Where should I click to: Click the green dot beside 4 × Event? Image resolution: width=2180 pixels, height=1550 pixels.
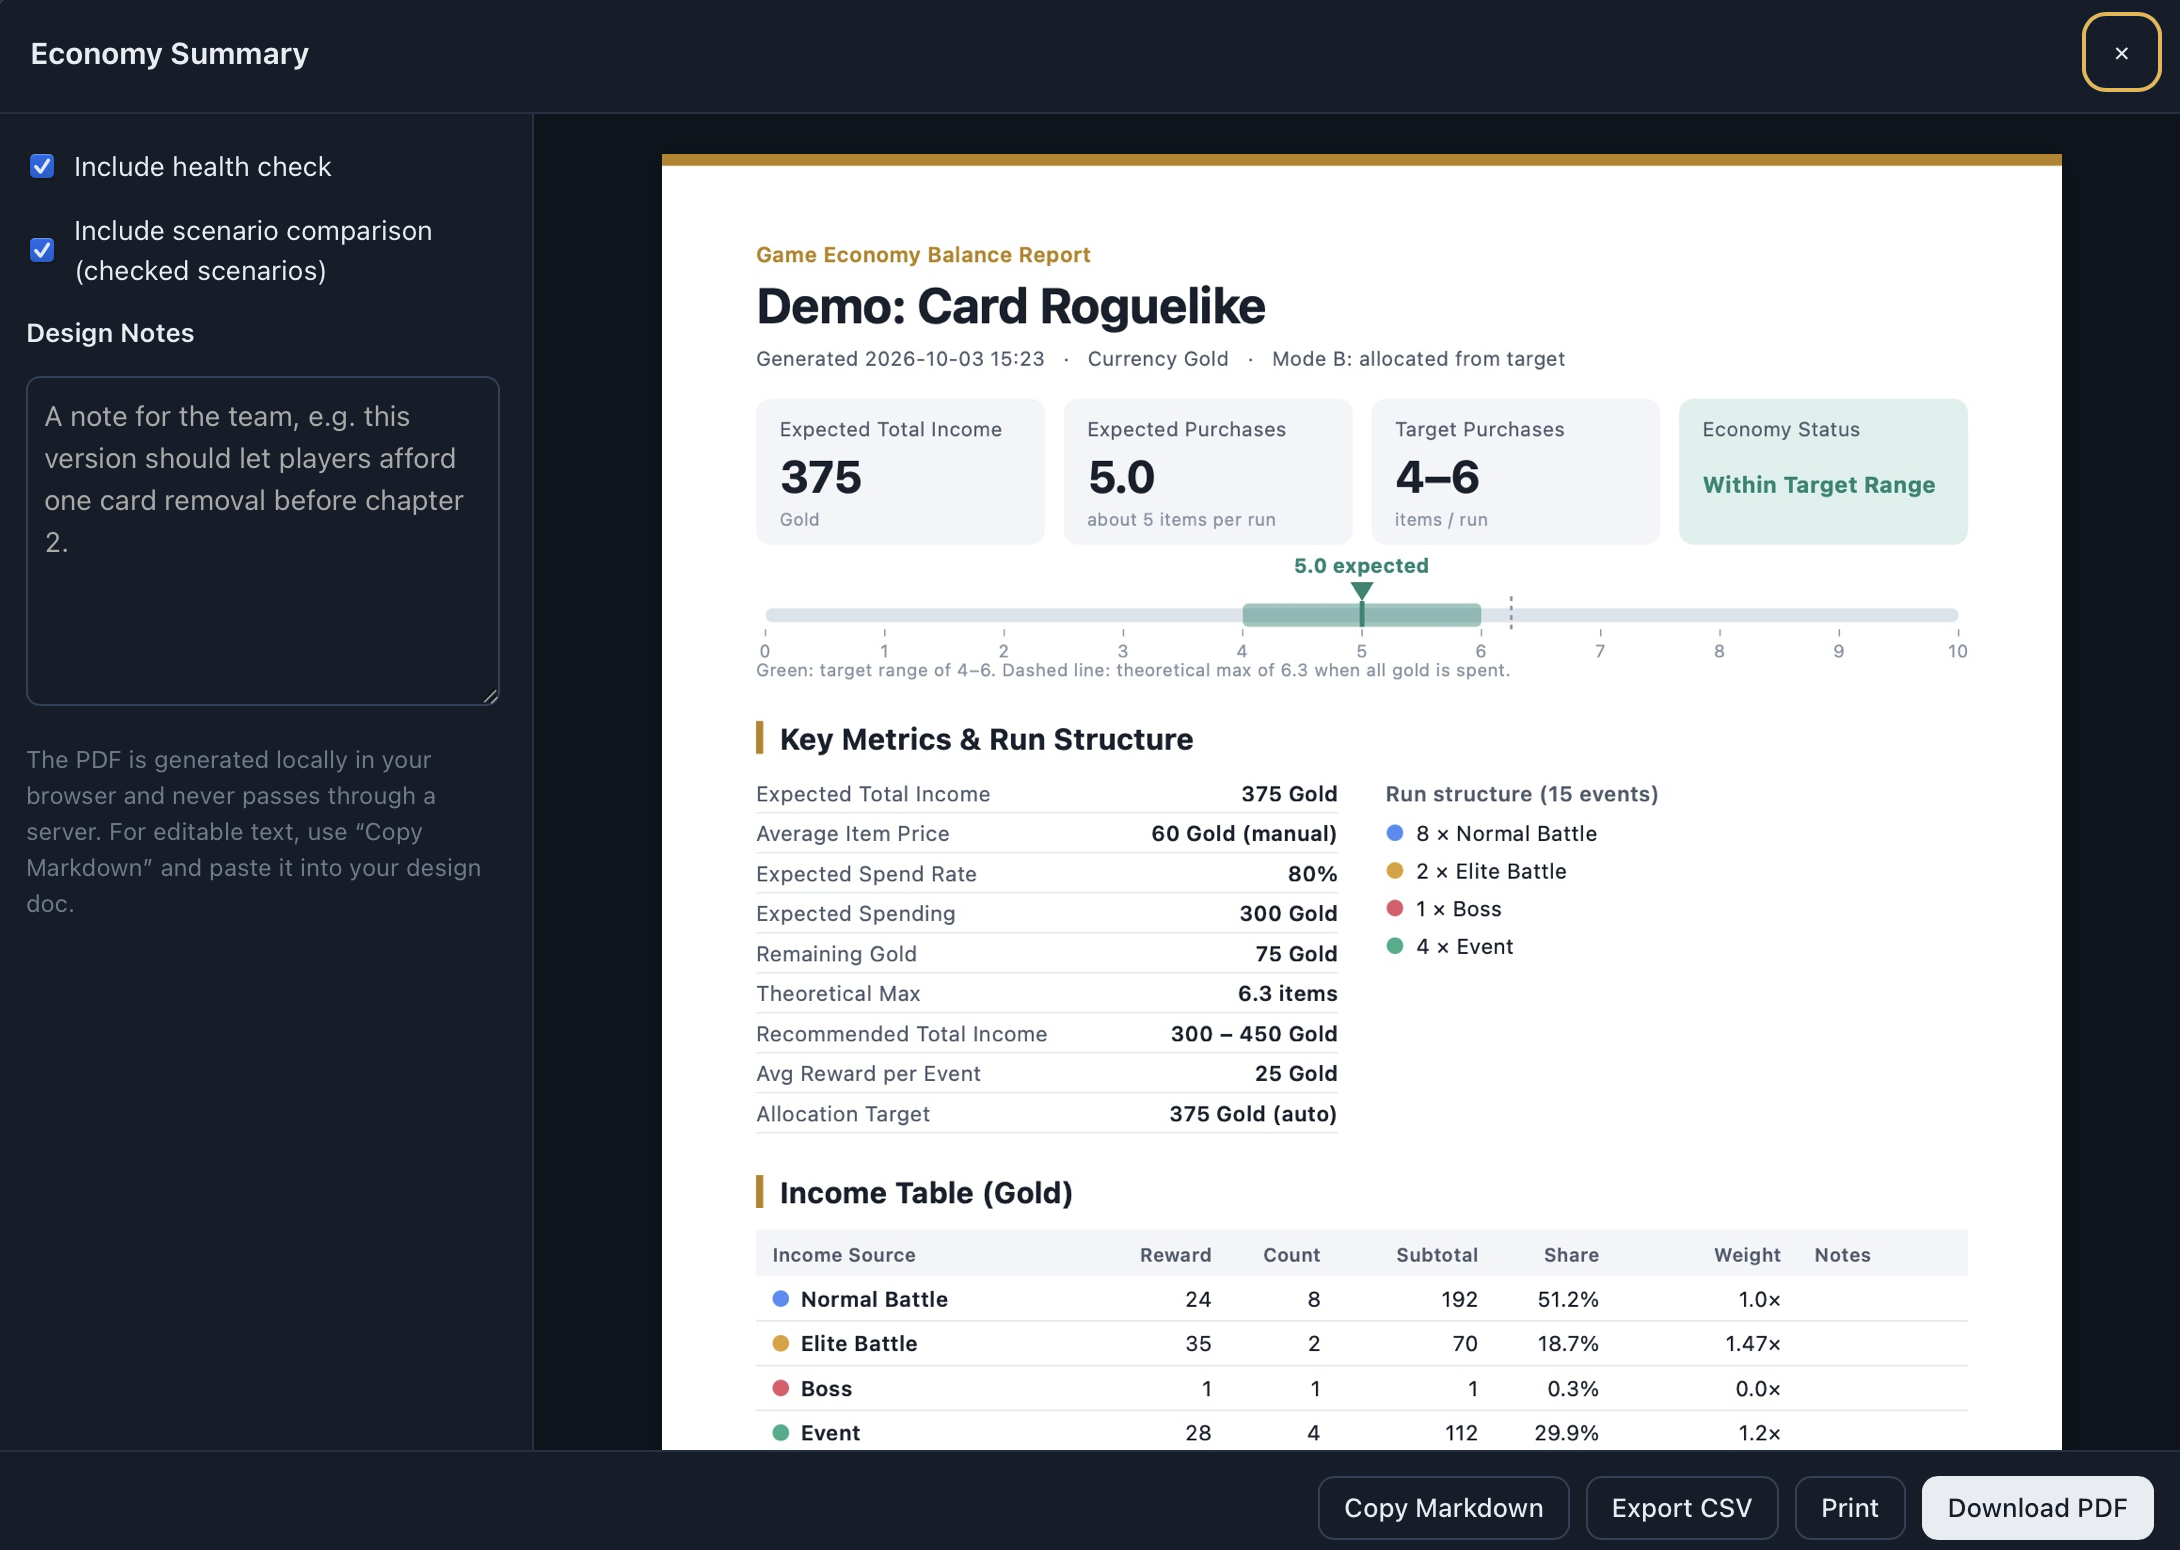click(x=1395, y=946)
